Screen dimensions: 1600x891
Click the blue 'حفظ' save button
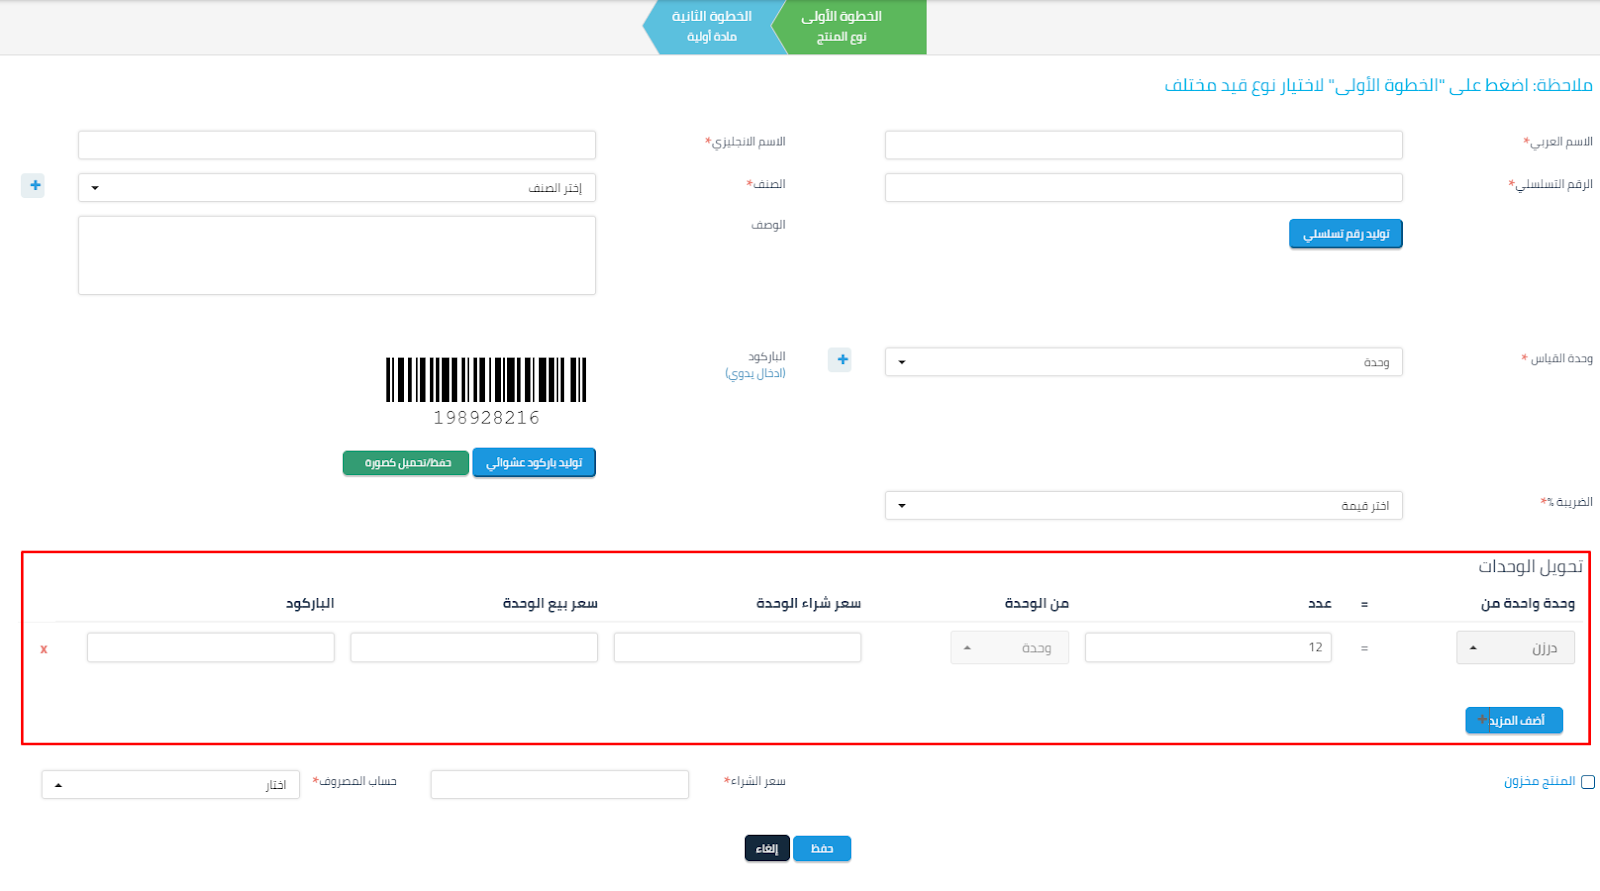pos(821,848)
